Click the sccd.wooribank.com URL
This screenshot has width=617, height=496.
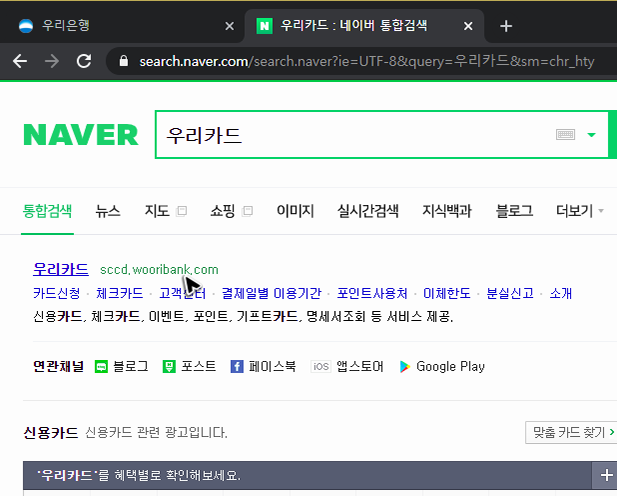pos(159,270)
